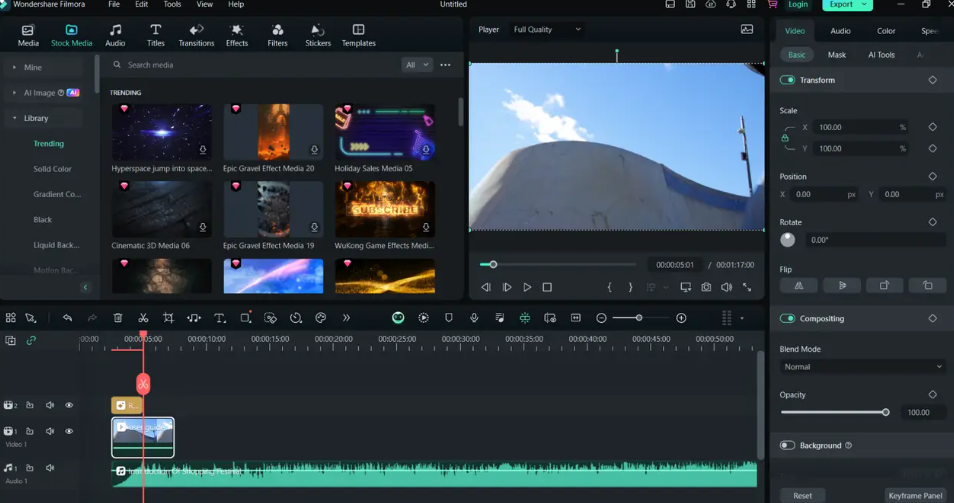Toggle the Transform switch off
Screen dimensions: 954x503
tap(788, 80)
